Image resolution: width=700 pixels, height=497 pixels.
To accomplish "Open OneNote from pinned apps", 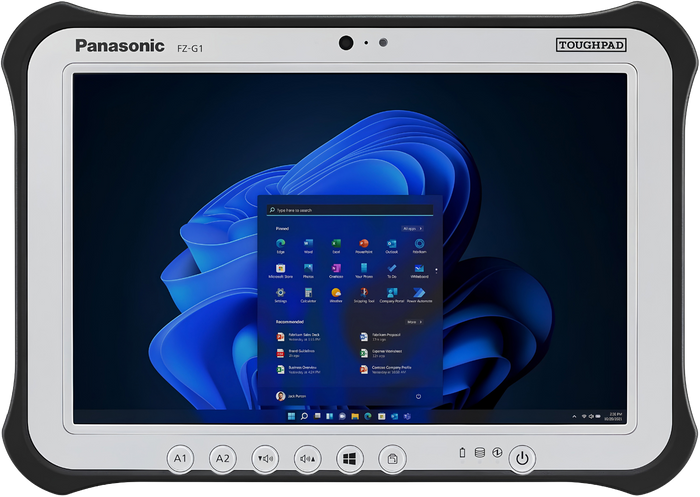I will coord(336,271).
